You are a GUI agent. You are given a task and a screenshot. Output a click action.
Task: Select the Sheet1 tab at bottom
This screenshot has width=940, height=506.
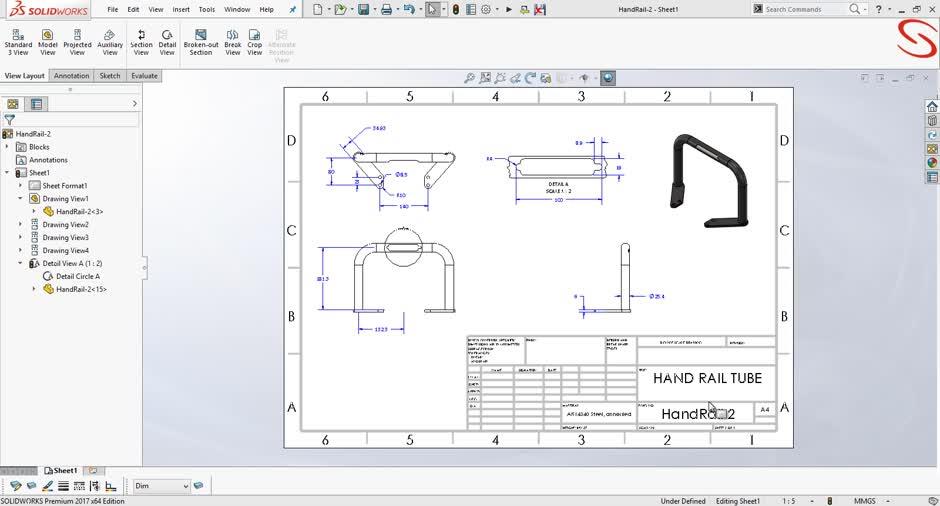tap(61, 470)
